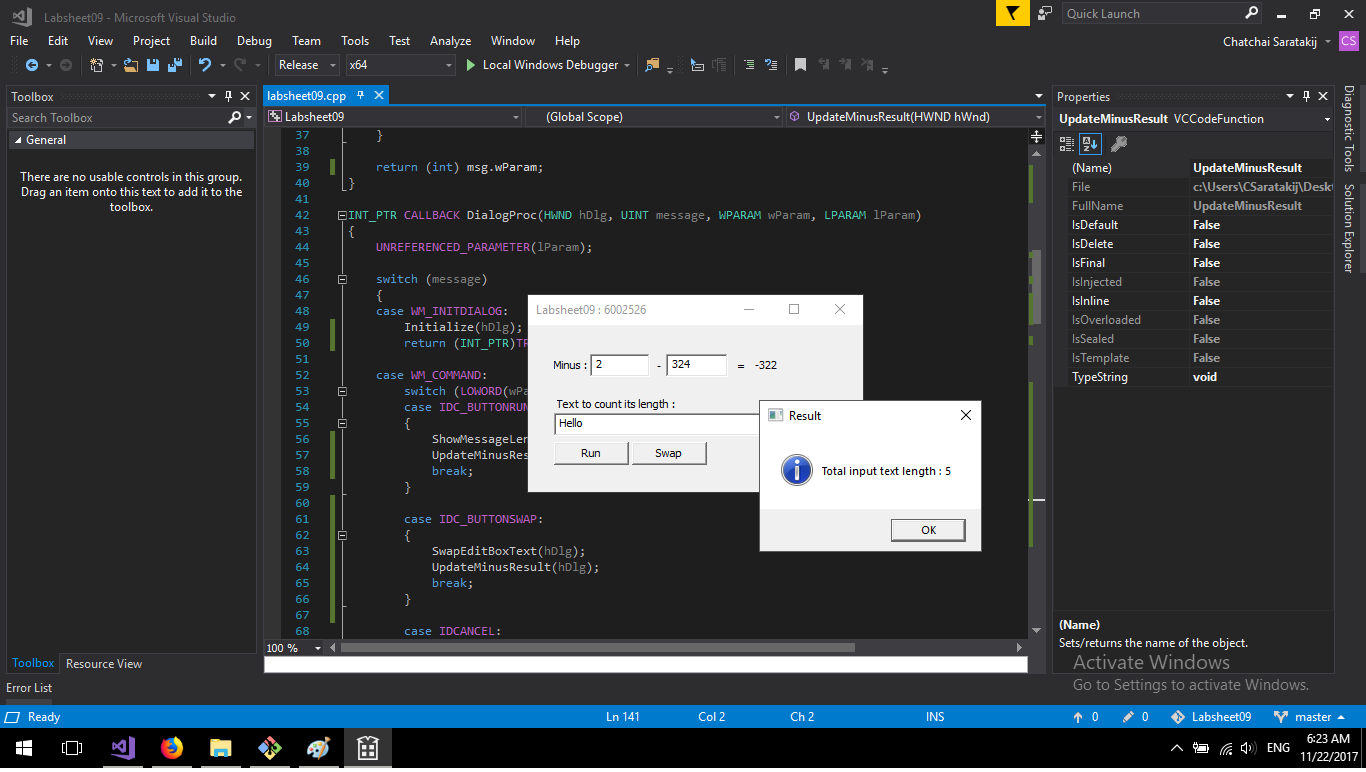Click the green Start Debugging play icon
This screenshot has height=772, width=1366.
coord(471,65)
